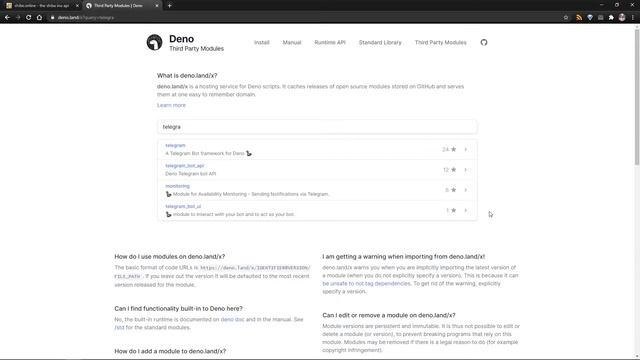Open a new browser tab
This screenshot has height=360, width=640.
[169, 6]
